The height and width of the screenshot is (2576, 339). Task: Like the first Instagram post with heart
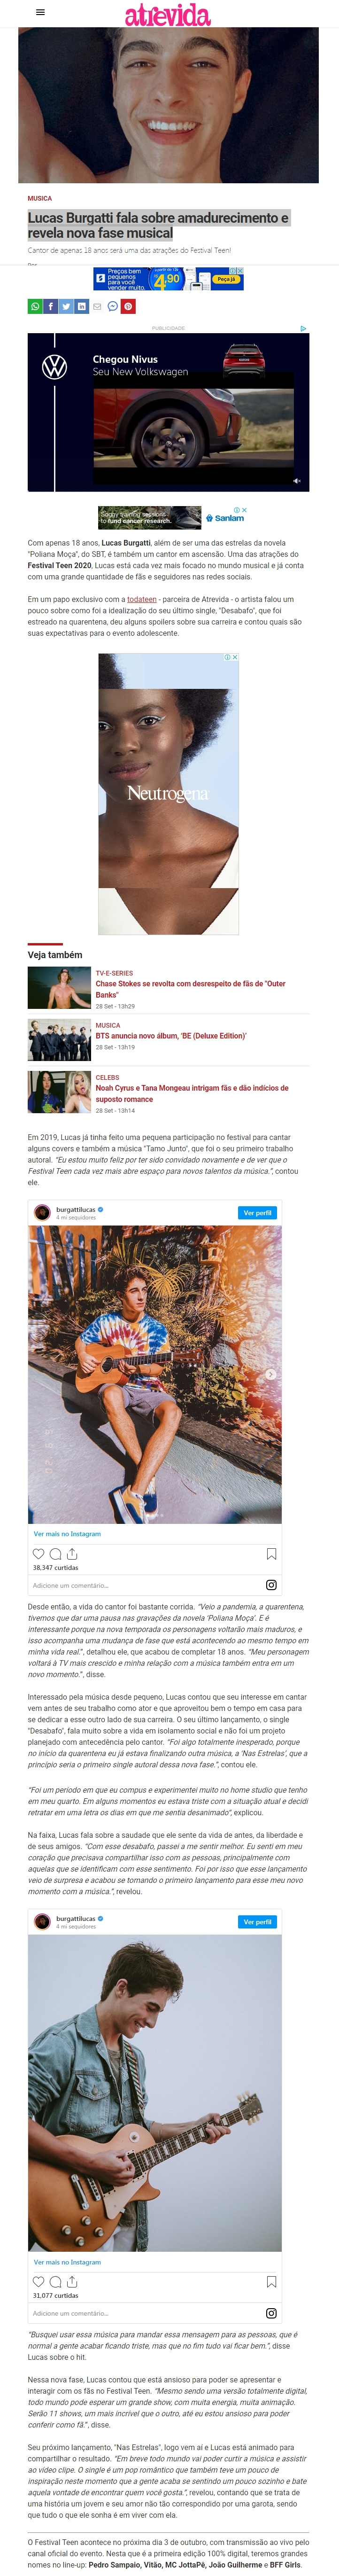39,1553
